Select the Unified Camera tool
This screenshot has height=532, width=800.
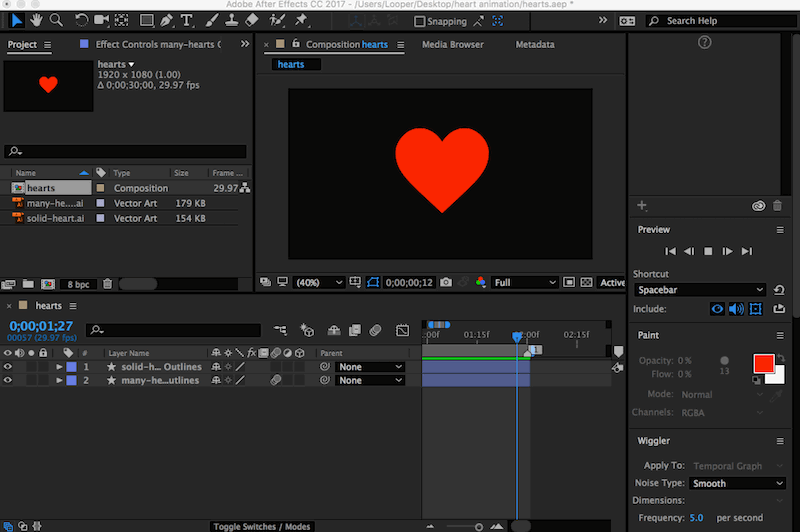101,20
